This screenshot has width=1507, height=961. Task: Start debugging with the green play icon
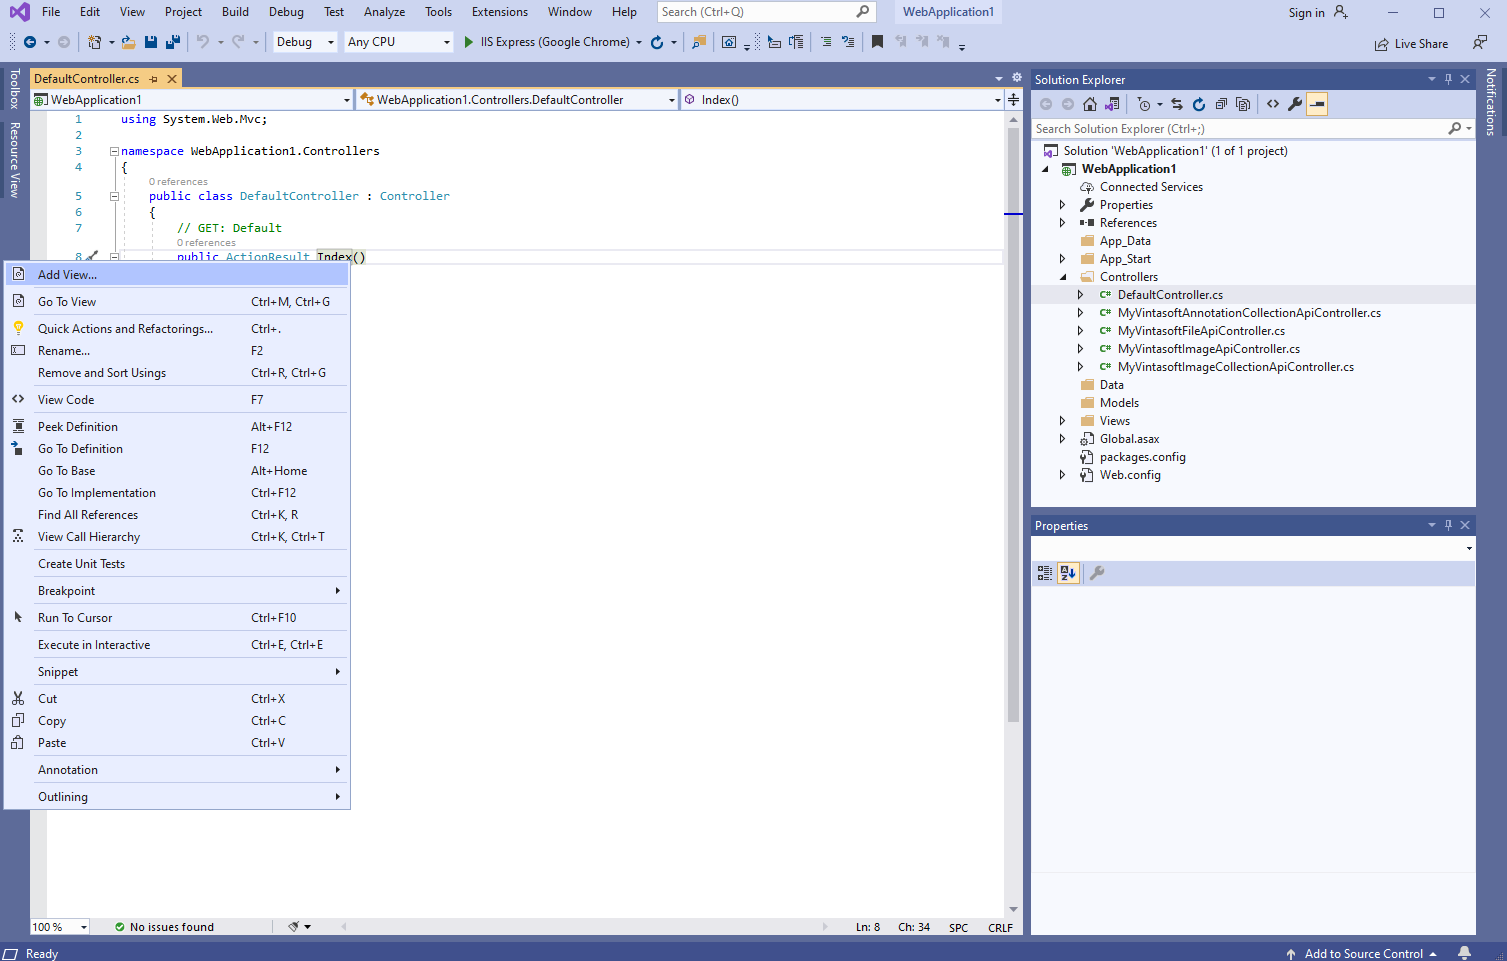(x=468, y=42)
